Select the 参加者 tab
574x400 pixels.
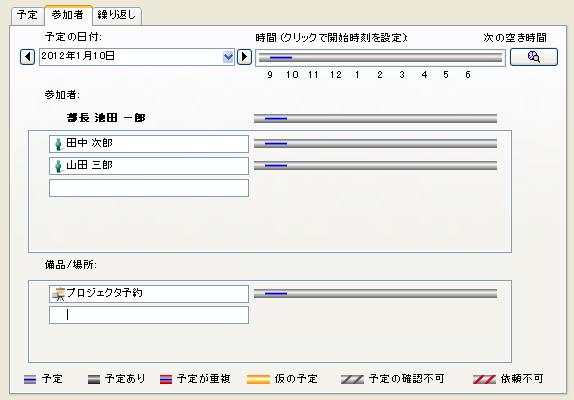(x=68, y=15)
